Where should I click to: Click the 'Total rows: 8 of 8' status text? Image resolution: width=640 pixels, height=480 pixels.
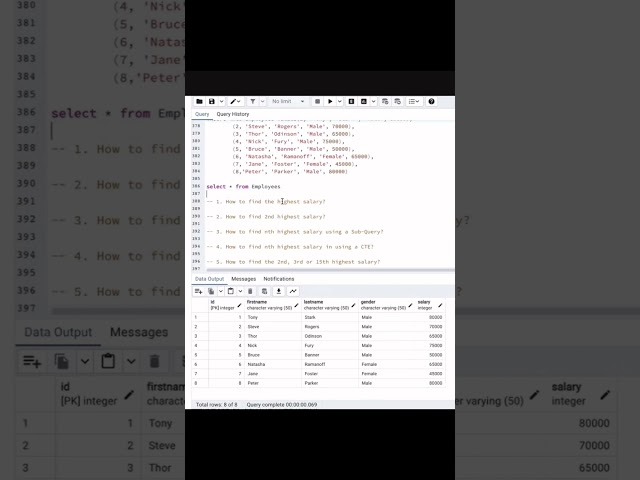coord(216,405)
